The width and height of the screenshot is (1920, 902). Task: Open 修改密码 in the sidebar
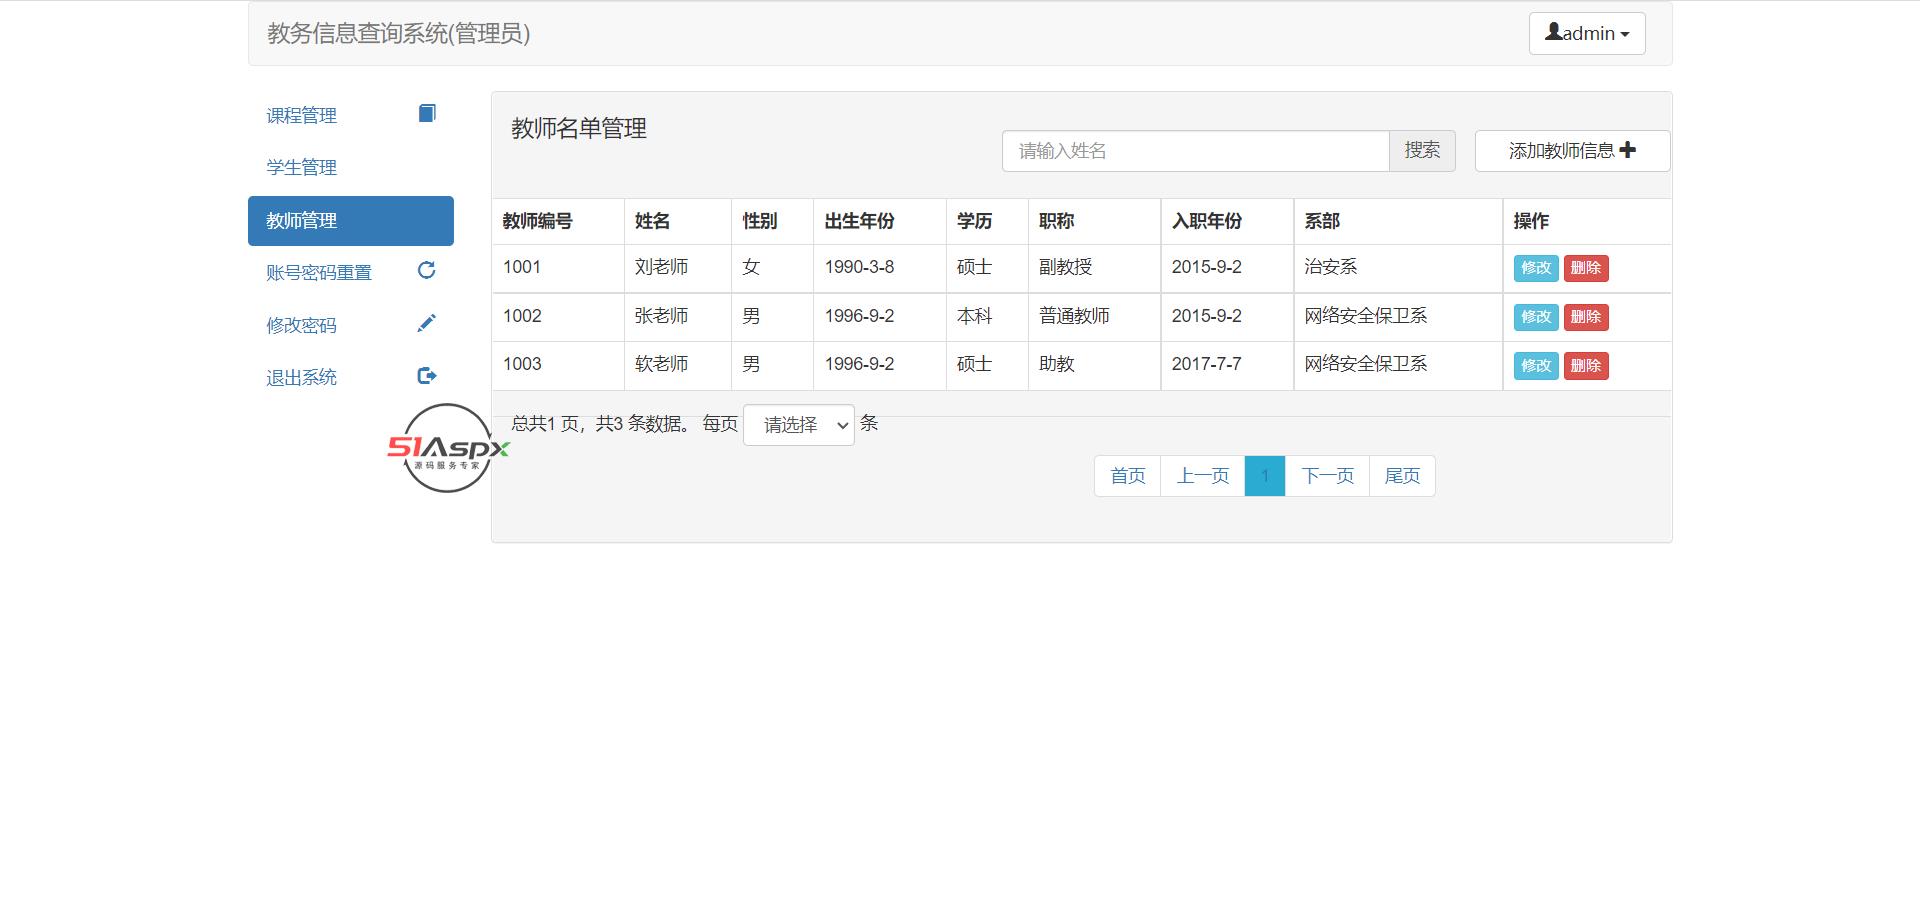click(x=351, y=325)
